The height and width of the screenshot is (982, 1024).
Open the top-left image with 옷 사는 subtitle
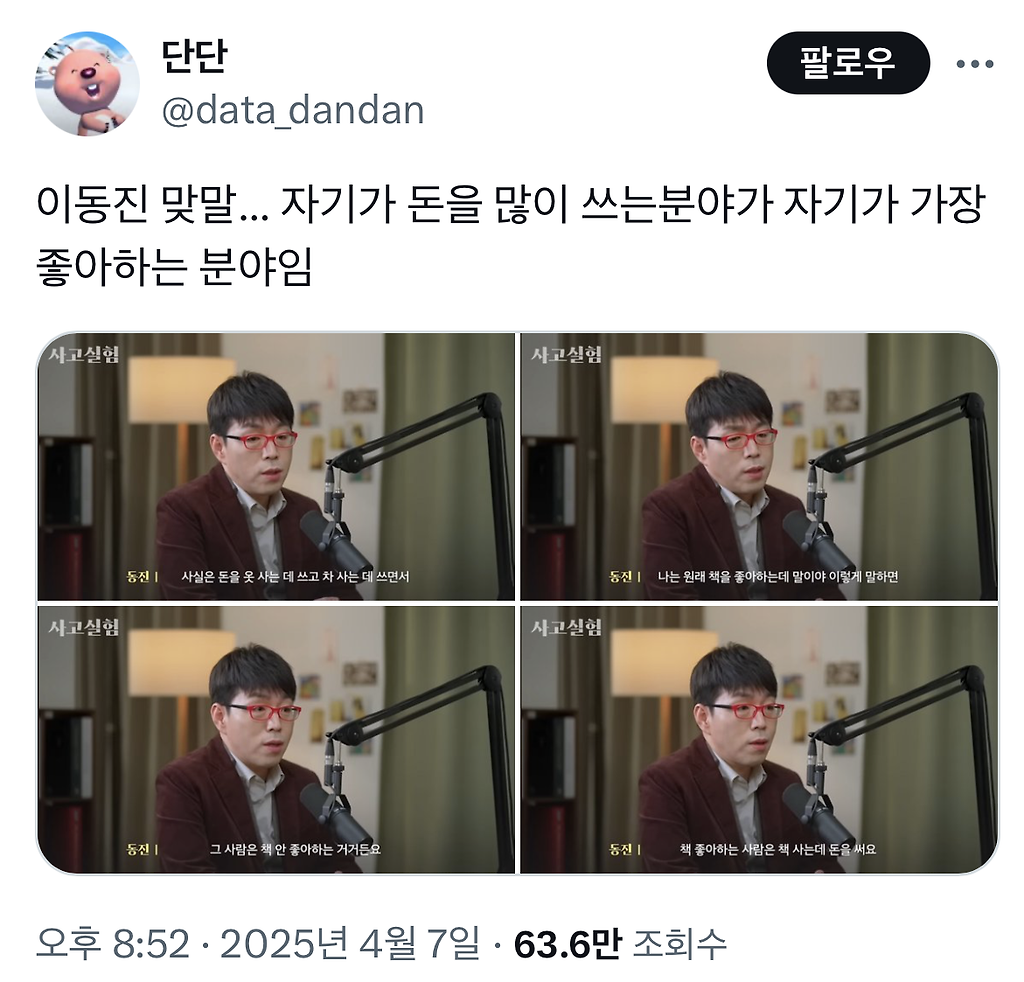coord(276,466)
